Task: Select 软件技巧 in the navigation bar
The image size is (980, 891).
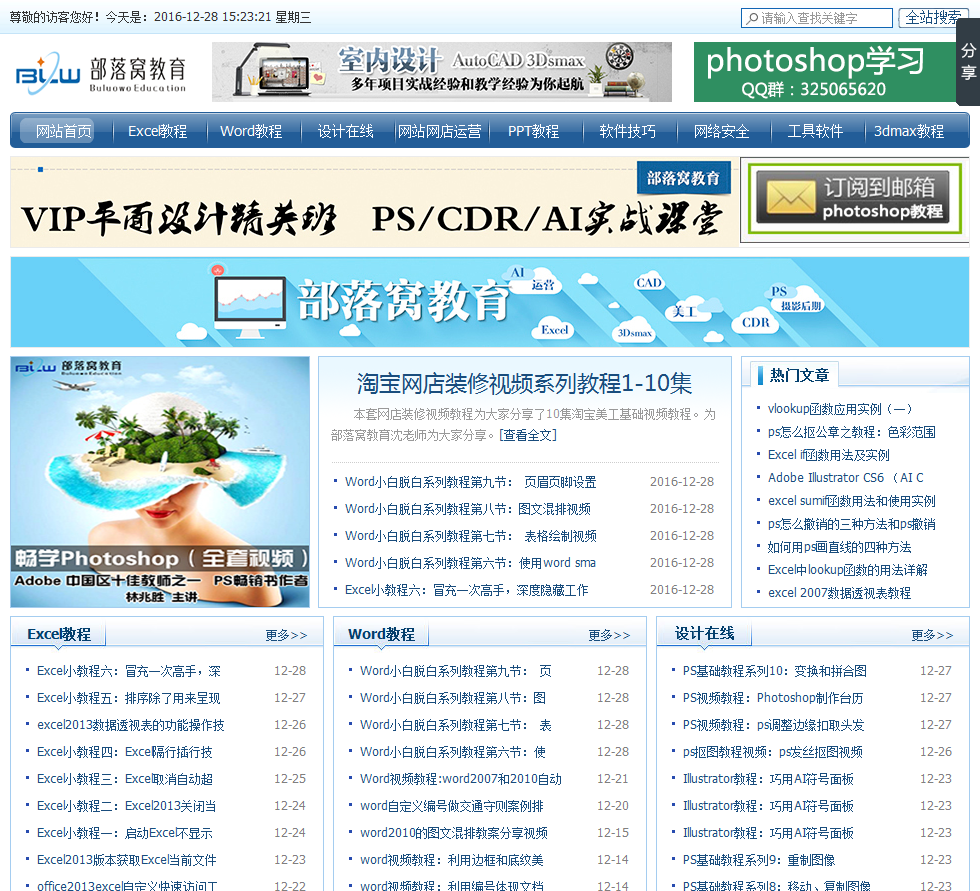Action: tap(628, 131)
